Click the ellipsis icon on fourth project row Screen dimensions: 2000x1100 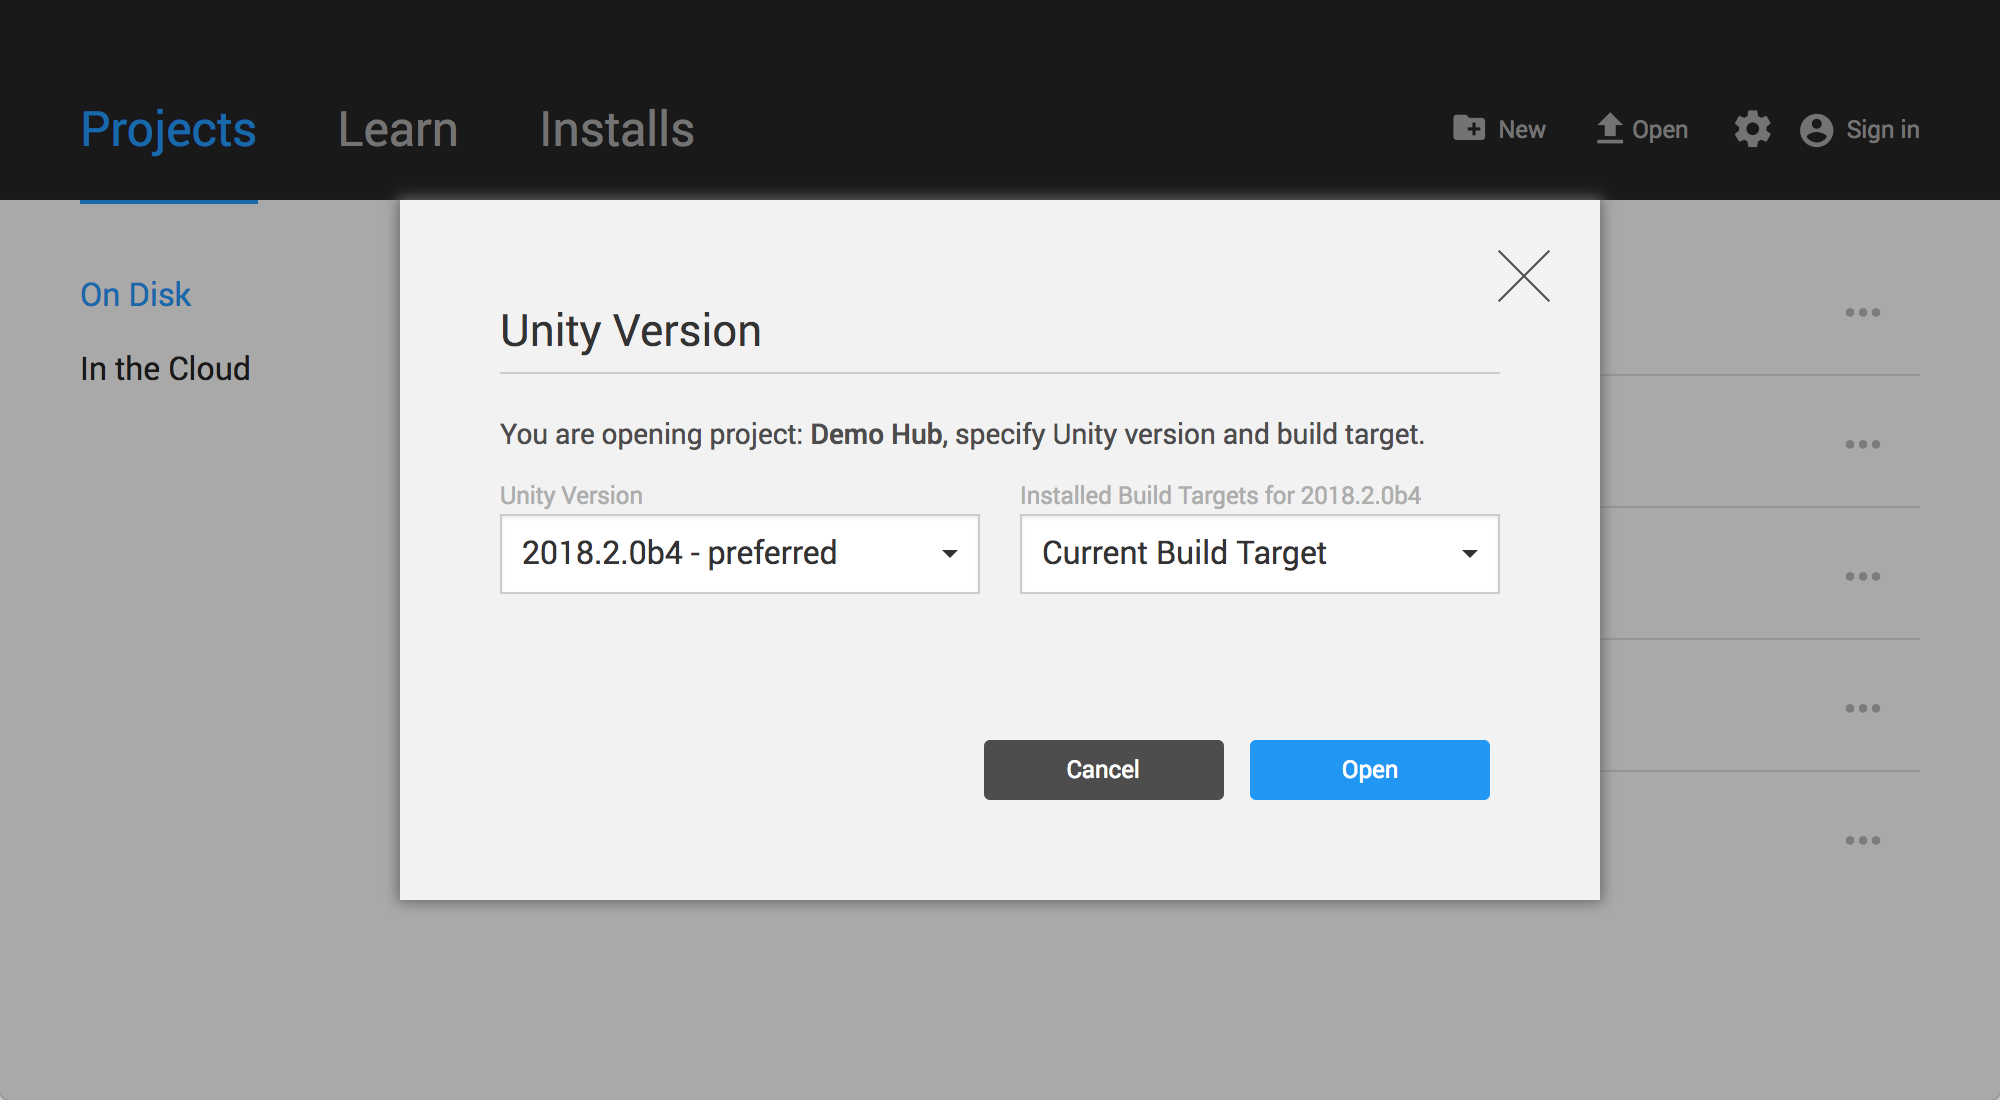[x=1861, y=707]
